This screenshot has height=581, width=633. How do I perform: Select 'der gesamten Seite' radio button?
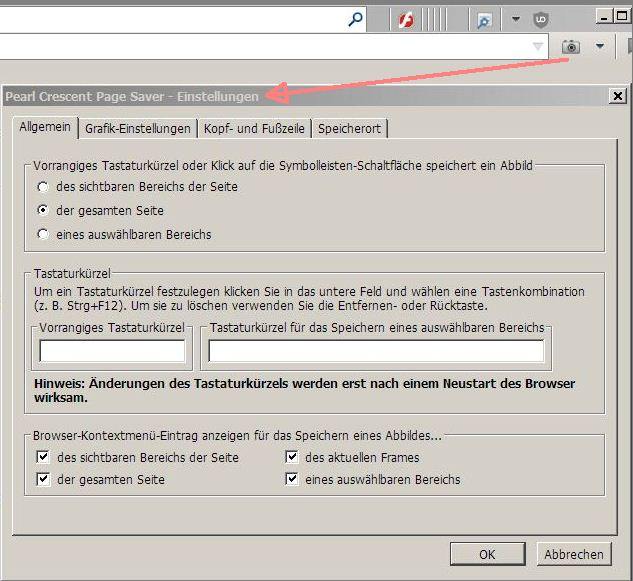(43, 210)
